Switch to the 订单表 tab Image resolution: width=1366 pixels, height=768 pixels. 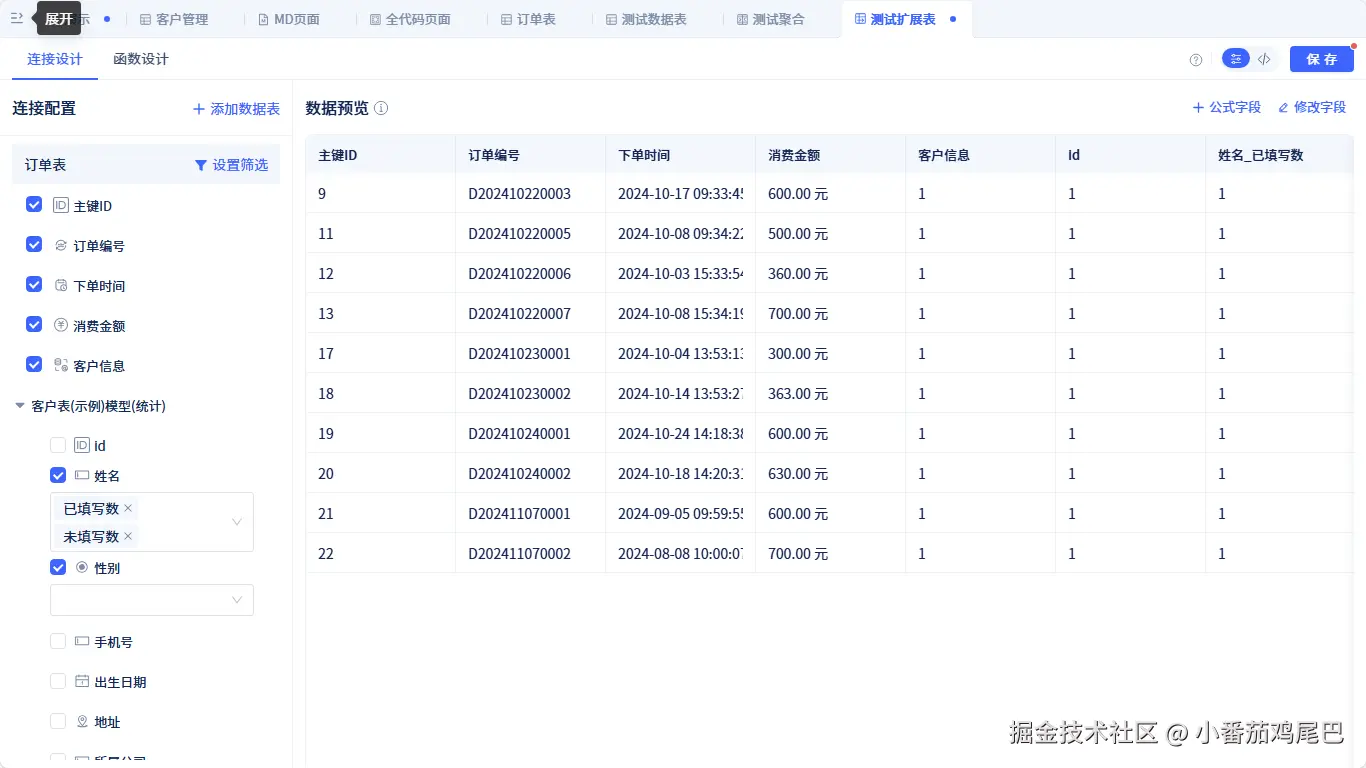point(528,19)
